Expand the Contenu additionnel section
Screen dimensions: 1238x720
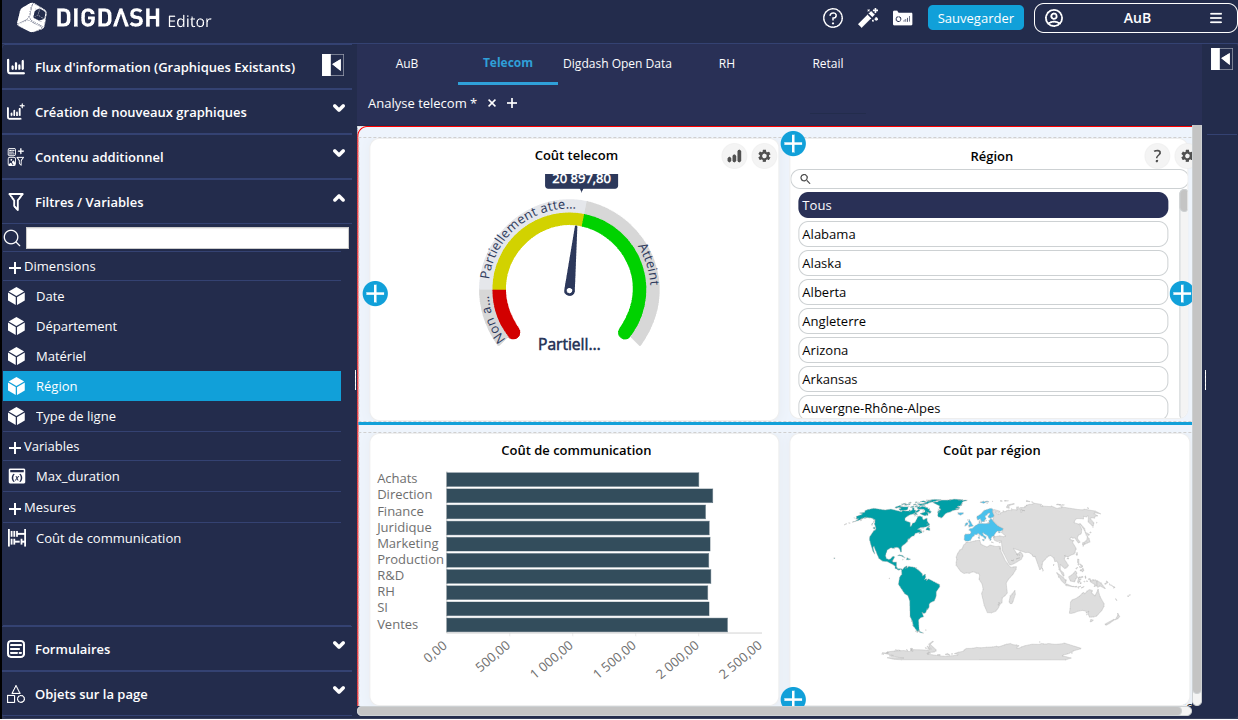point(339,154)
